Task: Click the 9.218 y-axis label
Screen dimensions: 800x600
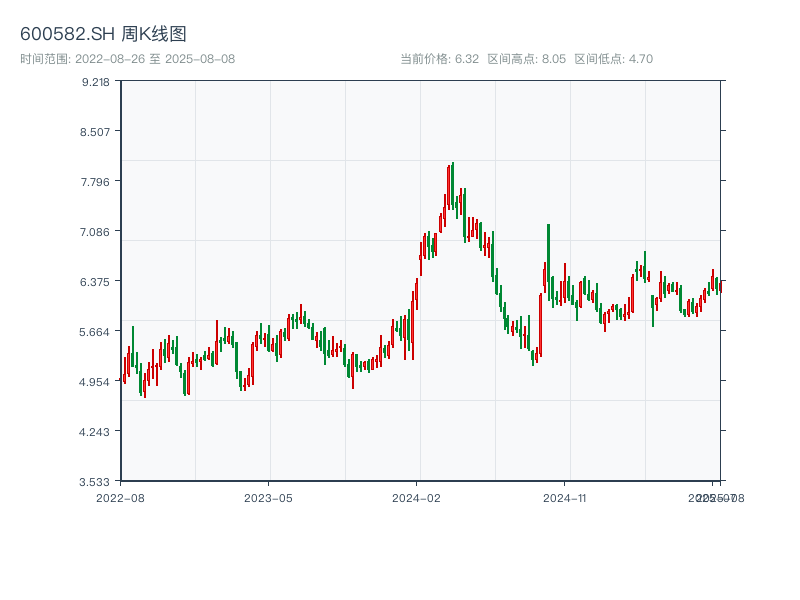Action: [96, 82]
